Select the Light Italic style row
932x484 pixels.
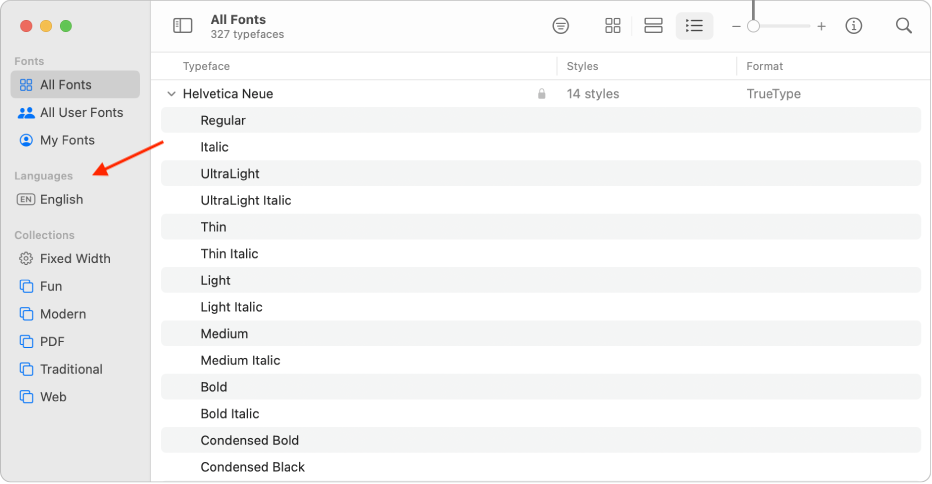coord(541,307)
